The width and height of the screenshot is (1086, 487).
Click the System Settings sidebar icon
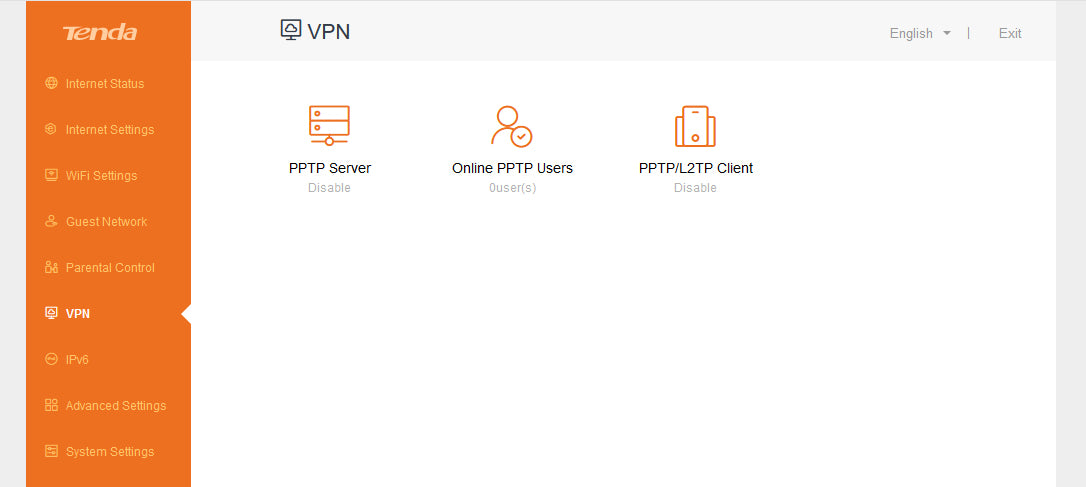point(52,452)
